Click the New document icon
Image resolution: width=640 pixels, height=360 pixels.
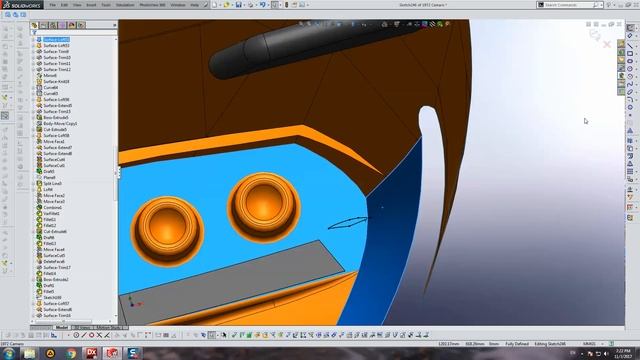pyautogui.click(x=214, y=5)
